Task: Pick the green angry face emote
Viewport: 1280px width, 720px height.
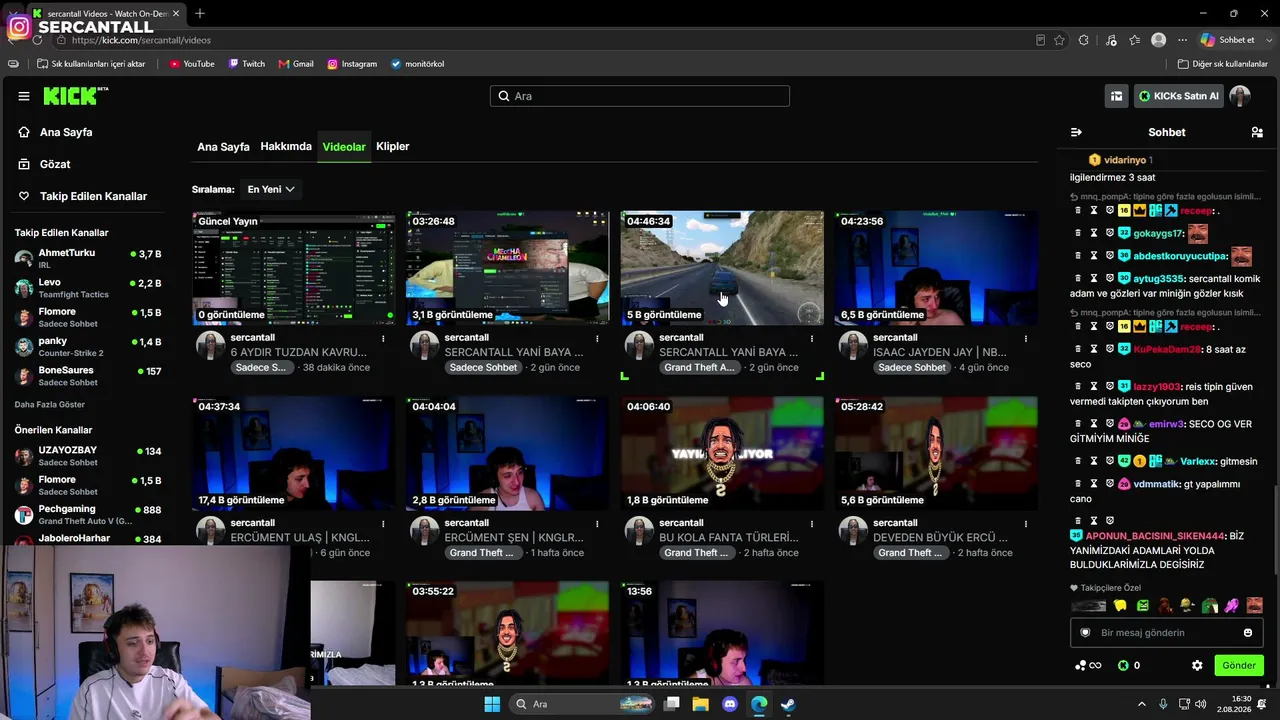Action: (x=1143, y=605)
